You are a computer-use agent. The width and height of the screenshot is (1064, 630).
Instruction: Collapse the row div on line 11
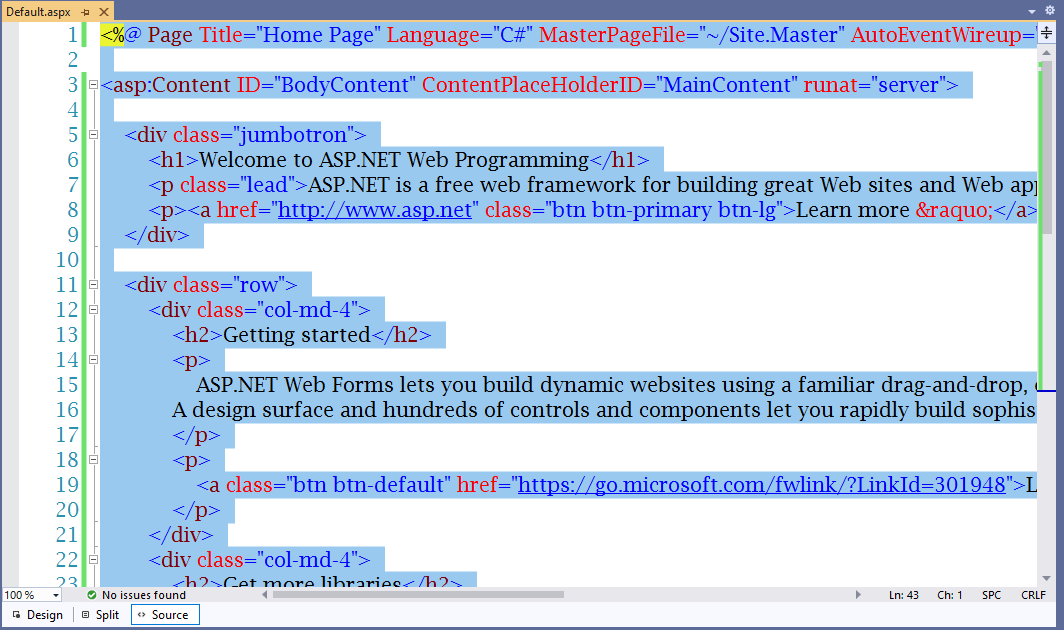pos(94,284)
